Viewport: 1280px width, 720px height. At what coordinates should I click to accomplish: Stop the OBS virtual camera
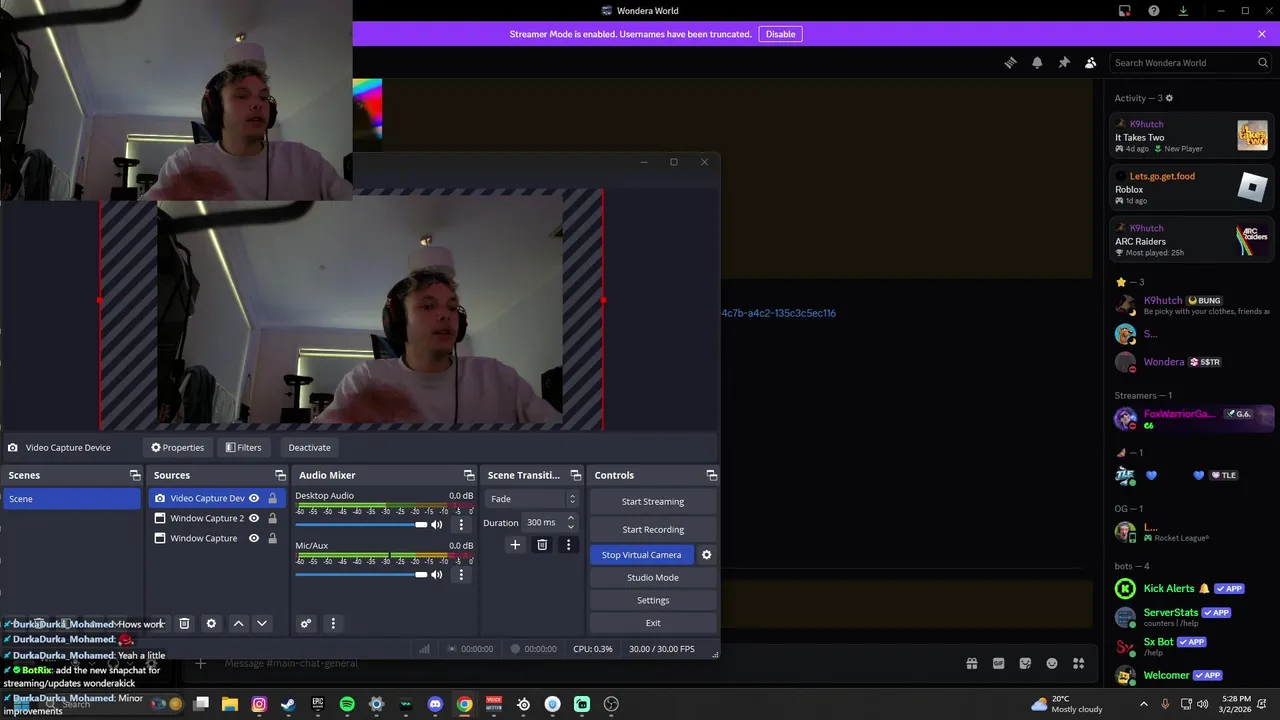click(641, 555)
